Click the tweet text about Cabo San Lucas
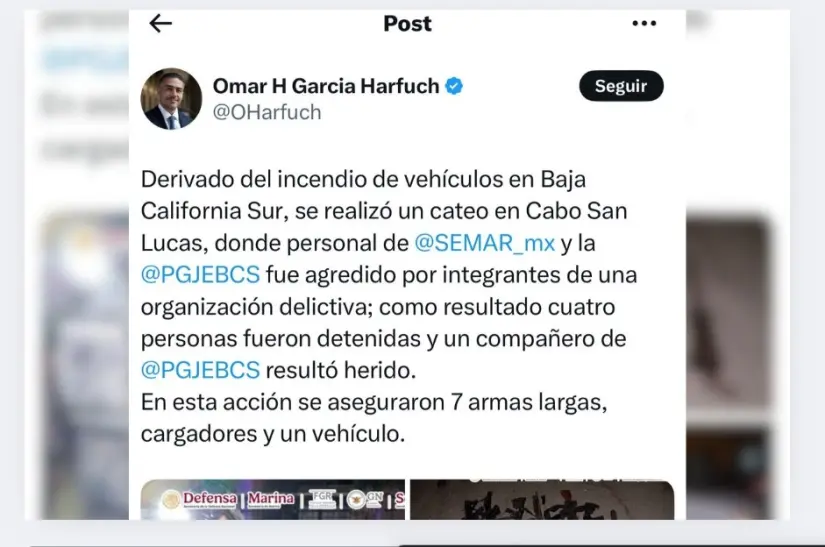This screenshot has width=825, height=547. coord(389,307)
